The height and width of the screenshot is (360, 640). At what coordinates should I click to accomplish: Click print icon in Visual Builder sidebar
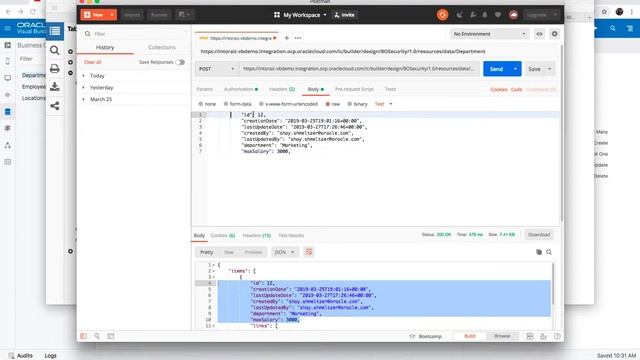[x=55, y=69]
